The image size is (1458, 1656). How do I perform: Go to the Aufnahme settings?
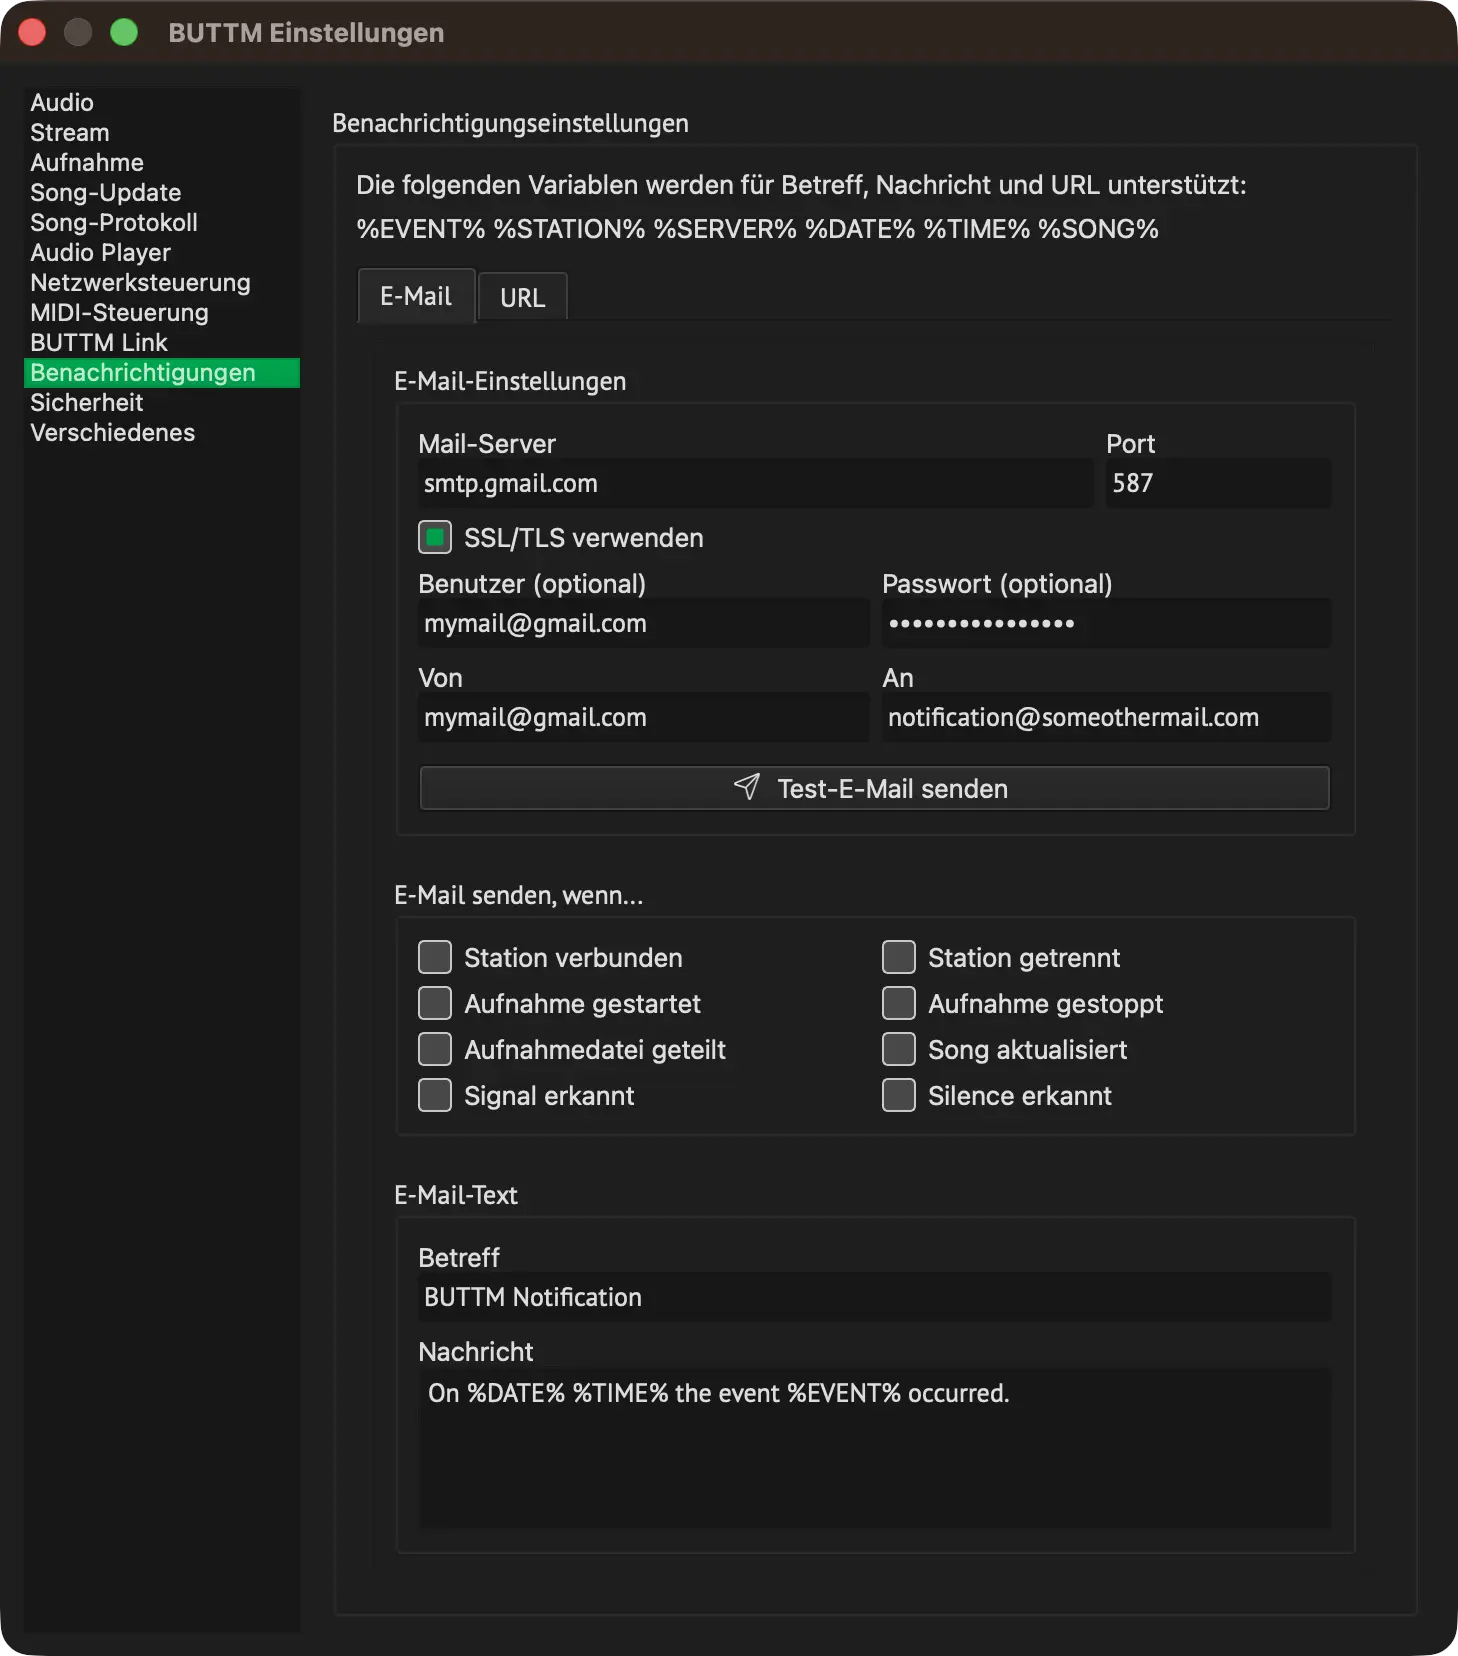(162, 162)
